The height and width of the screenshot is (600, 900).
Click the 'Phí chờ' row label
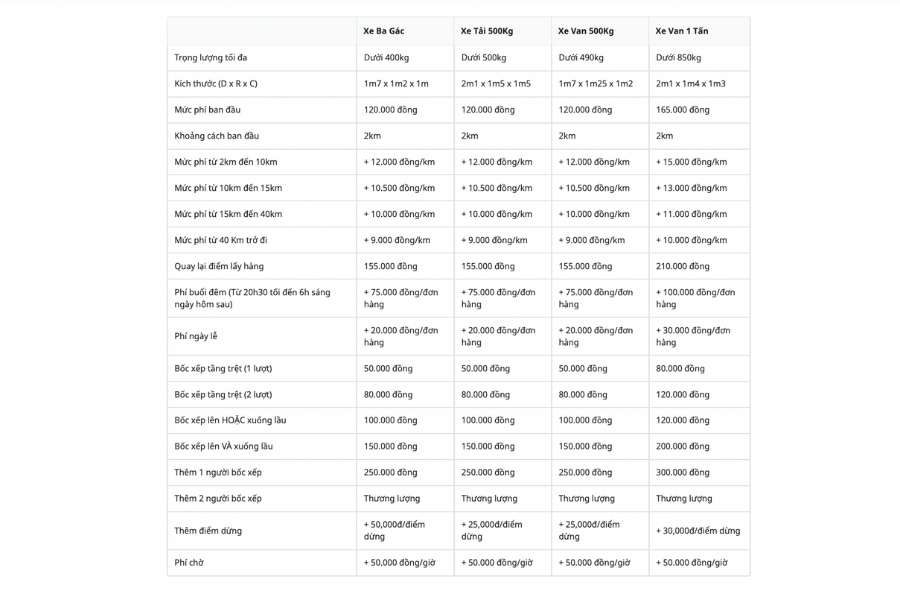click(189, 563)
